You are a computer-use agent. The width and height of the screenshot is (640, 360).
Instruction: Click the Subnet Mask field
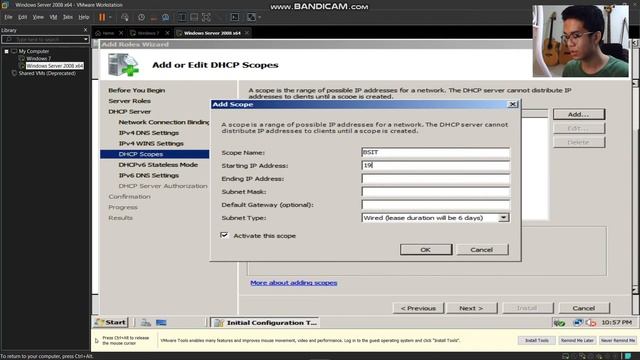click(x=436, y=192)
